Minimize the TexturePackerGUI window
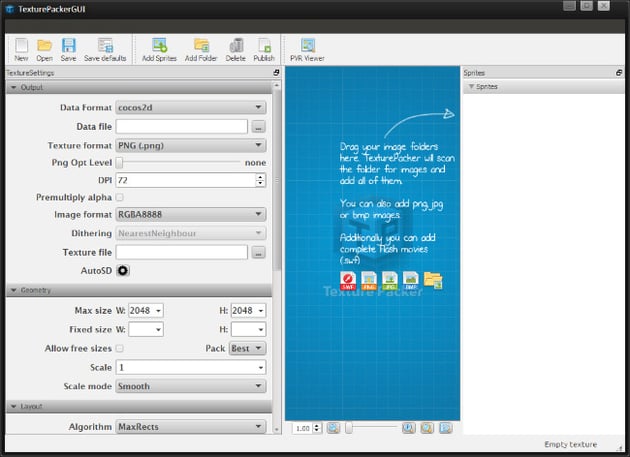This screenshot has width=630, height=457. coord(569,6)
